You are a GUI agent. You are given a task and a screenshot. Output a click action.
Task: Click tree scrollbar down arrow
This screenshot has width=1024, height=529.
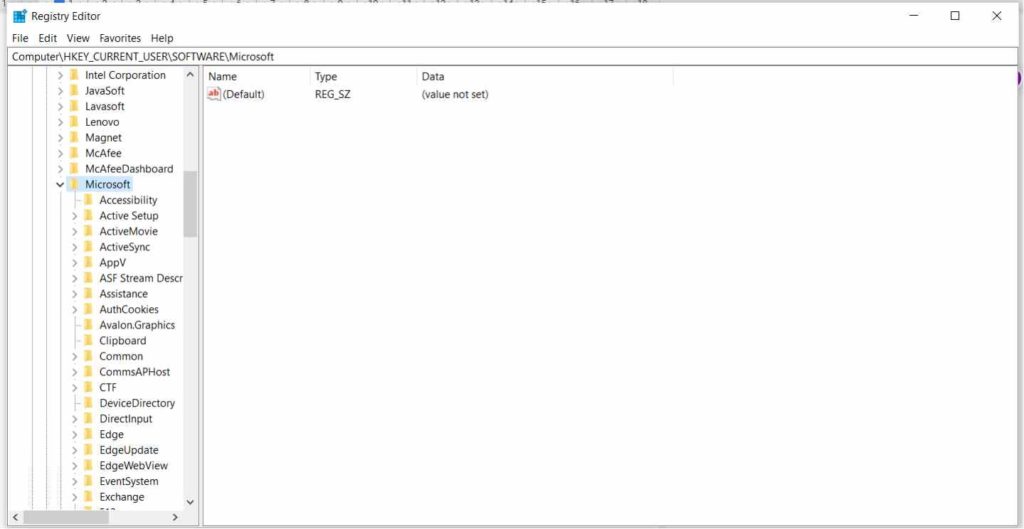(x=190, y=502)
